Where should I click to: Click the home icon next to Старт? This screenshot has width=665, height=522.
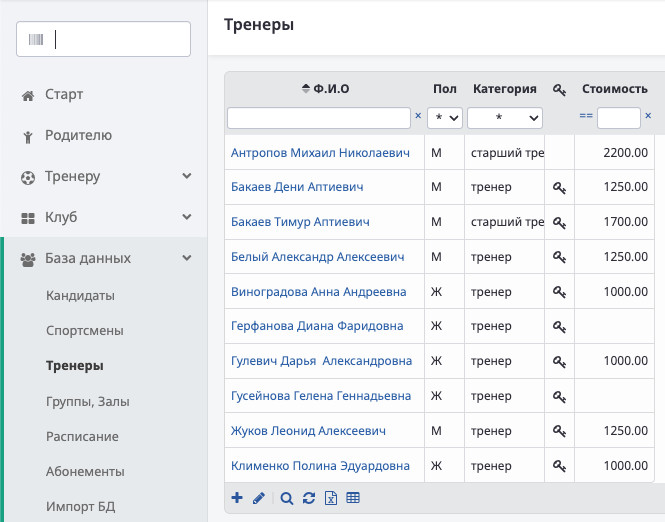(x=28, y=96)
